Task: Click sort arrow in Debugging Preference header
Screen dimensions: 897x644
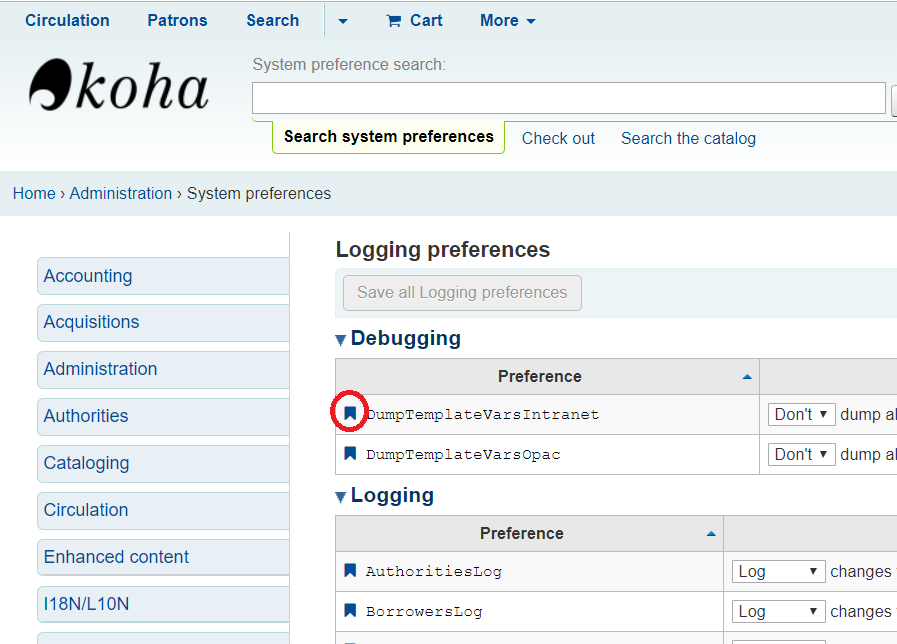Action: coord(747,377)
